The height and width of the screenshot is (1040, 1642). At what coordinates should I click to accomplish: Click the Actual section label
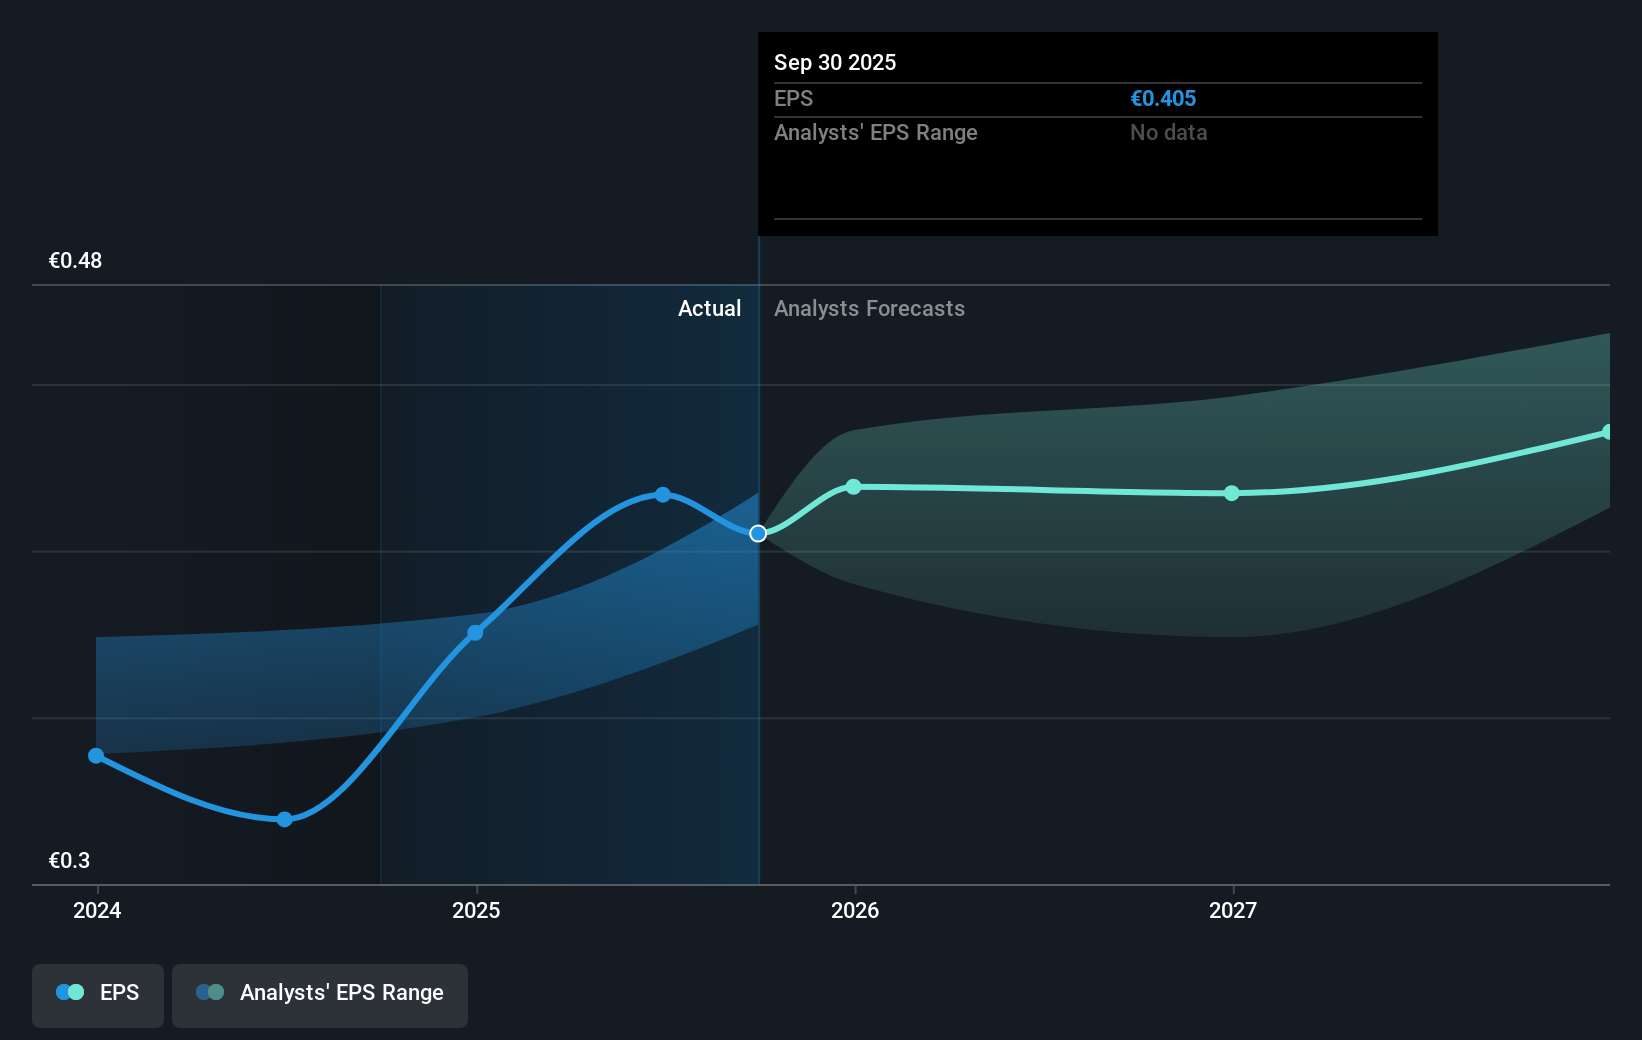(x=710, y=309)
